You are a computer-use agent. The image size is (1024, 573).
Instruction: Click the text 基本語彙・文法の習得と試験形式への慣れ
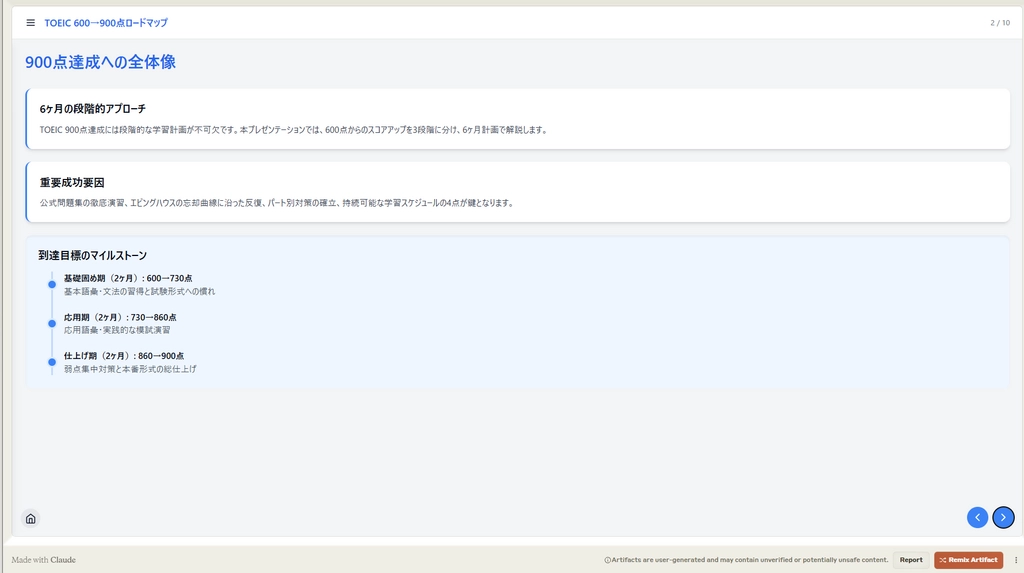pyautogui.click(x=139, y=291)
